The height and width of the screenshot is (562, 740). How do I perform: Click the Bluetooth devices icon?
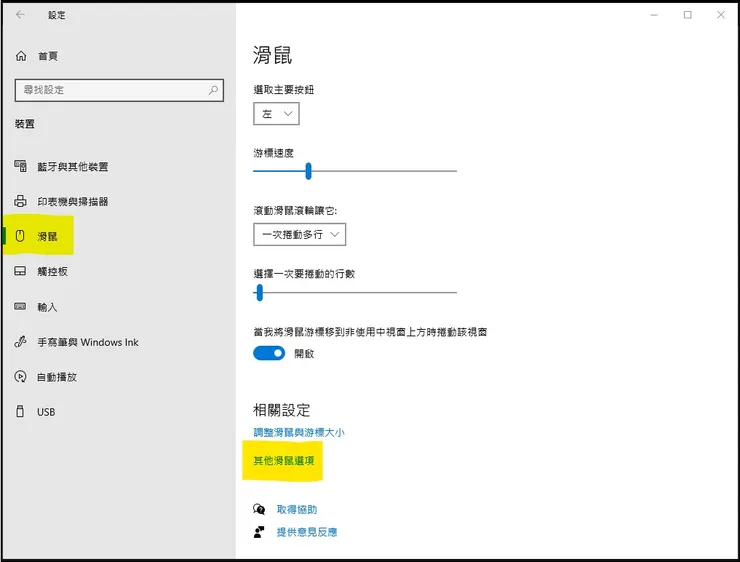coord(20,166)
